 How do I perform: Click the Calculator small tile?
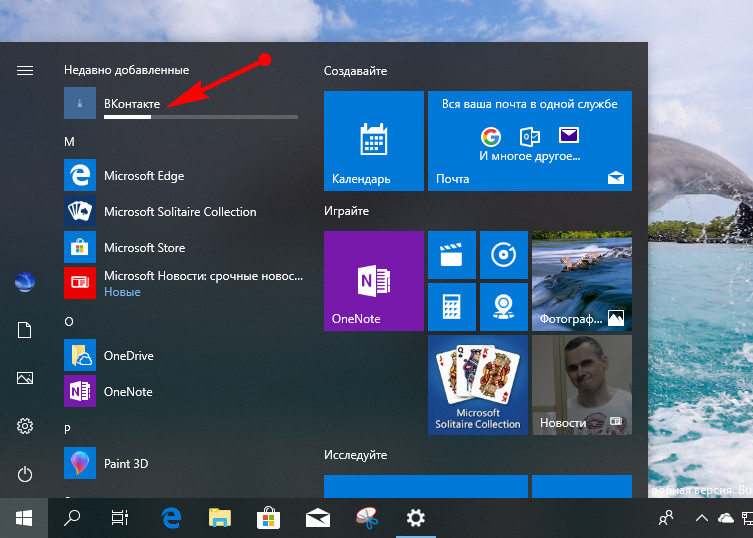pyautogui.click(x=451, y=306)
